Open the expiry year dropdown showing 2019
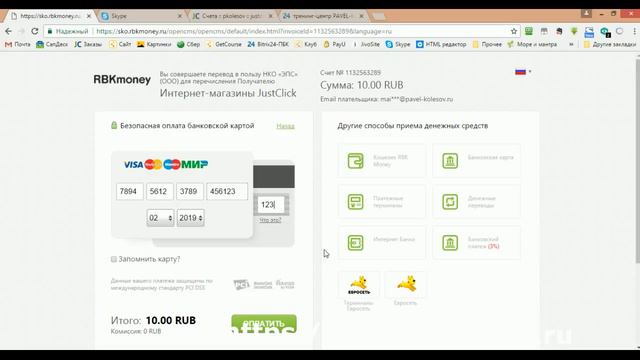640x360 pixels. [x=191, y=218]
